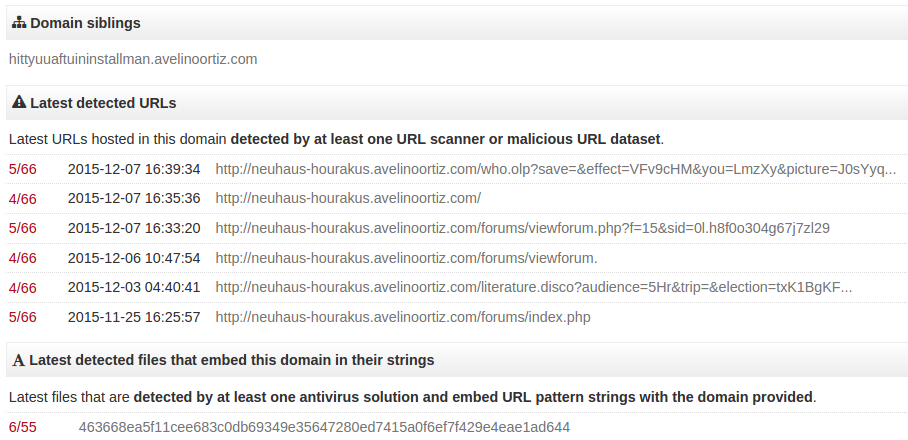Click the 5/66 ratio dated 2015-11-25 16:25:57
This screenshot has width=908, height=440.
pyautogui.click(x=22, y=317)
